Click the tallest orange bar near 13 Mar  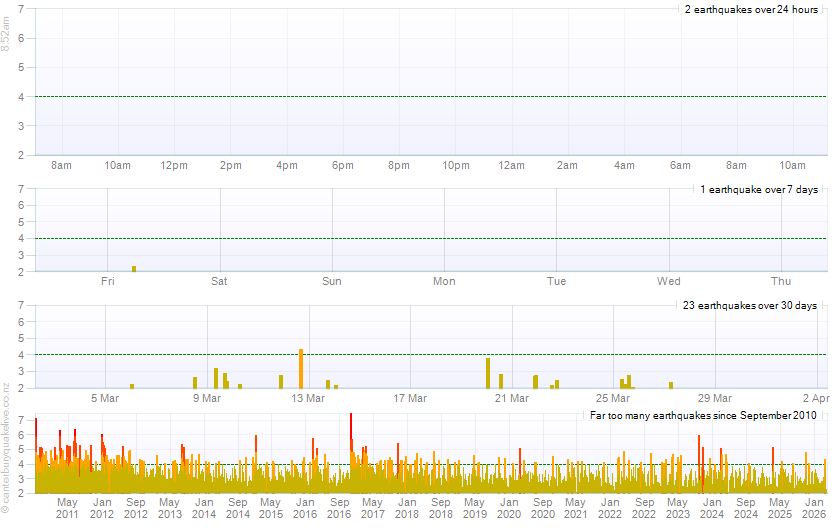pyautogui.click(x=301, y=368)
